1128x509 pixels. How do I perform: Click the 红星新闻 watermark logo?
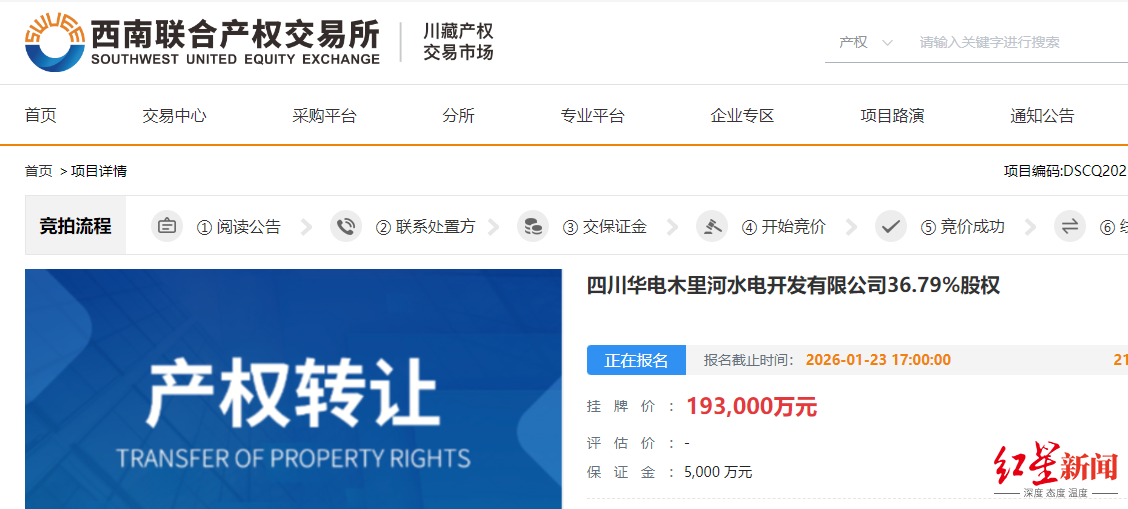1055,471
